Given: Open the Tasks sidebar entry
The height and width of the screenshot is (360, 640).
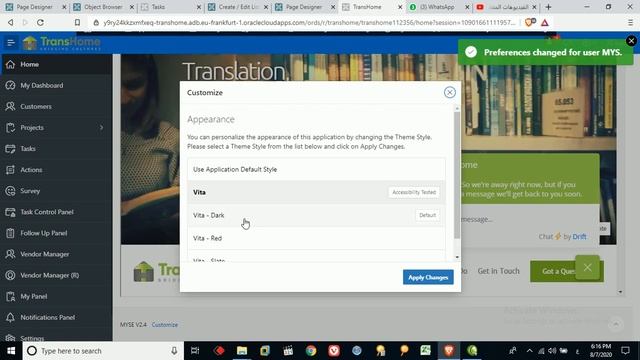Looking at the screenshot, I should pos(56,149).
